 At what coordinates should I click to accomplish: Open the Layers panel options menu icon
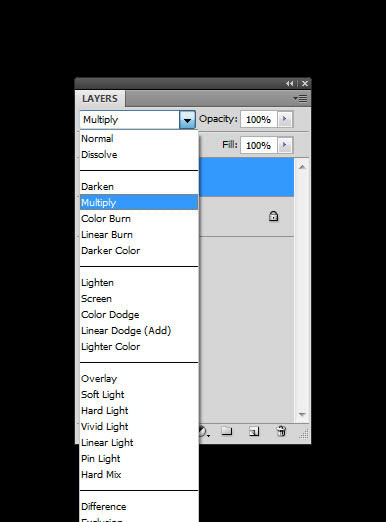point(300,99)
